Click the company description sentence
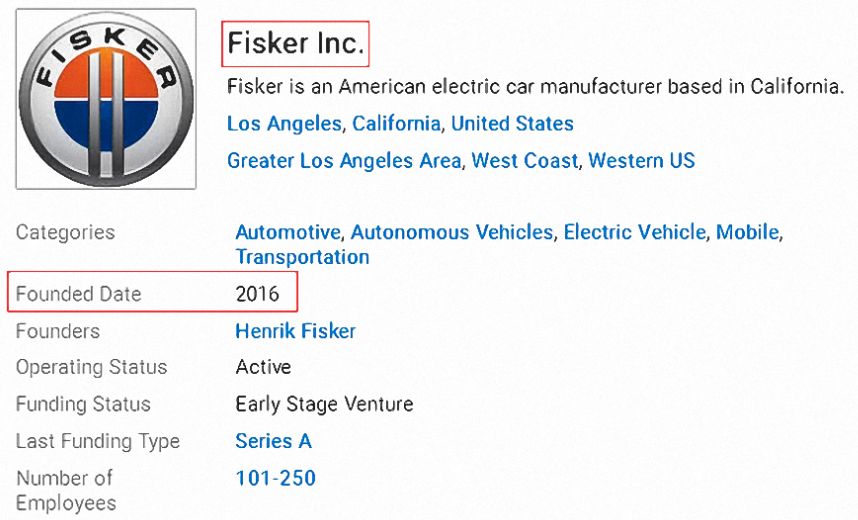 tap(536, 86)
